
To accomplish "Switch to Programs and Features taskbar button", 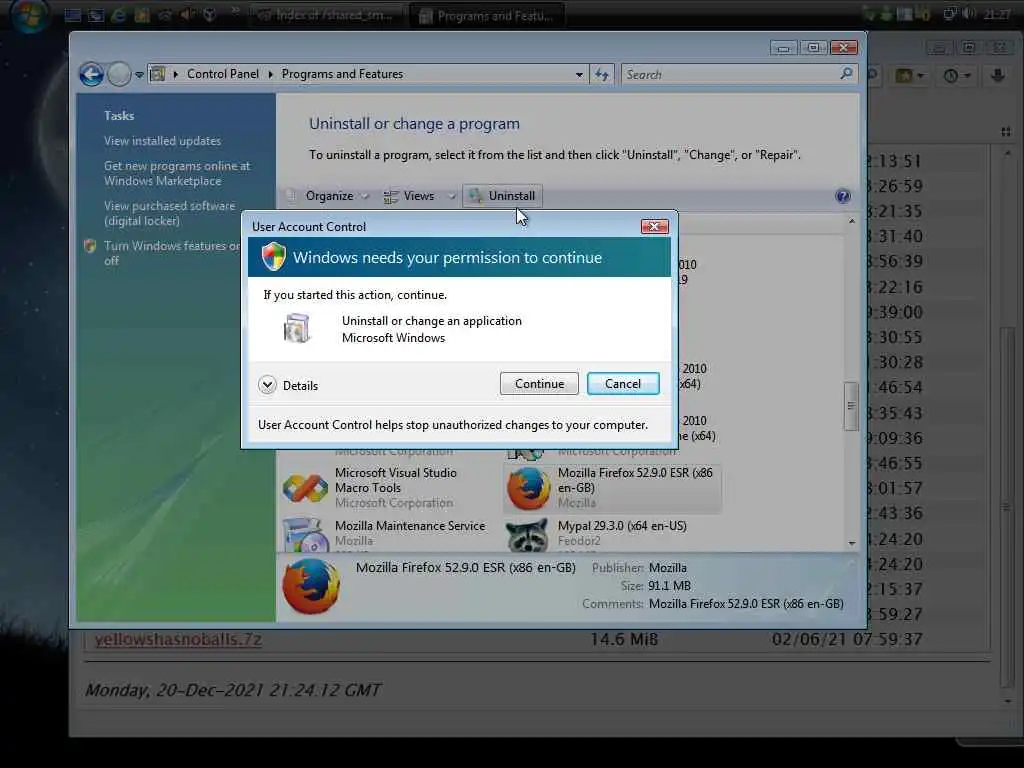I will coord(487,16).
